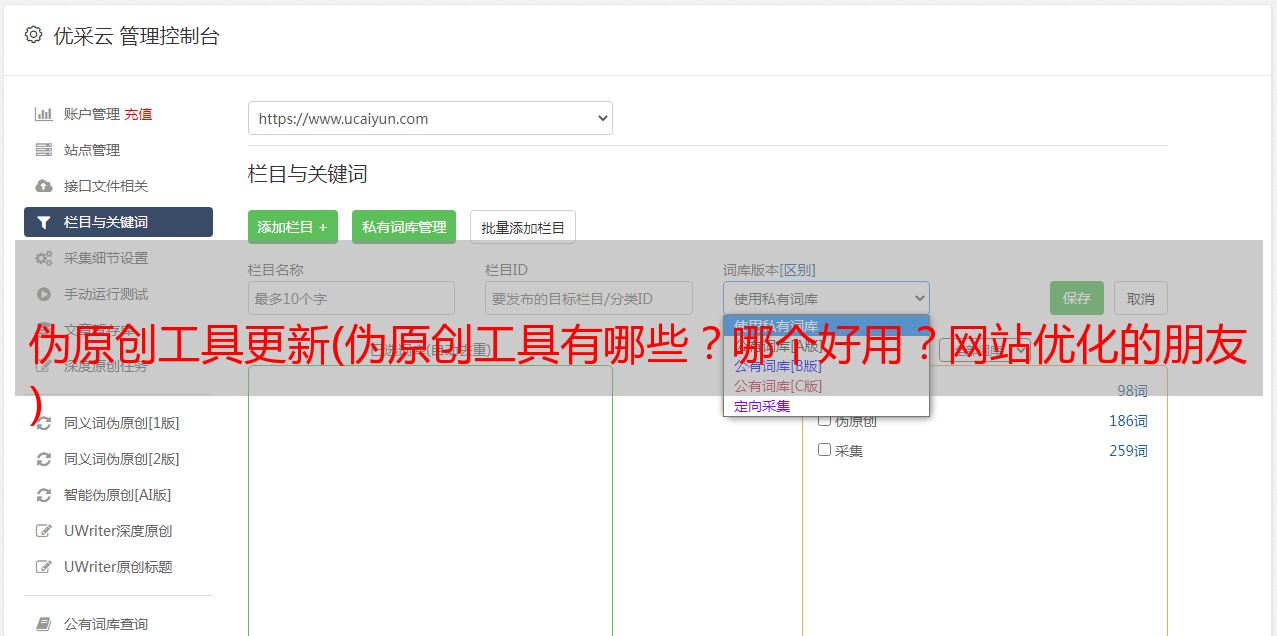Click the play icon for 手动运行测试

[x=44, y=294]
